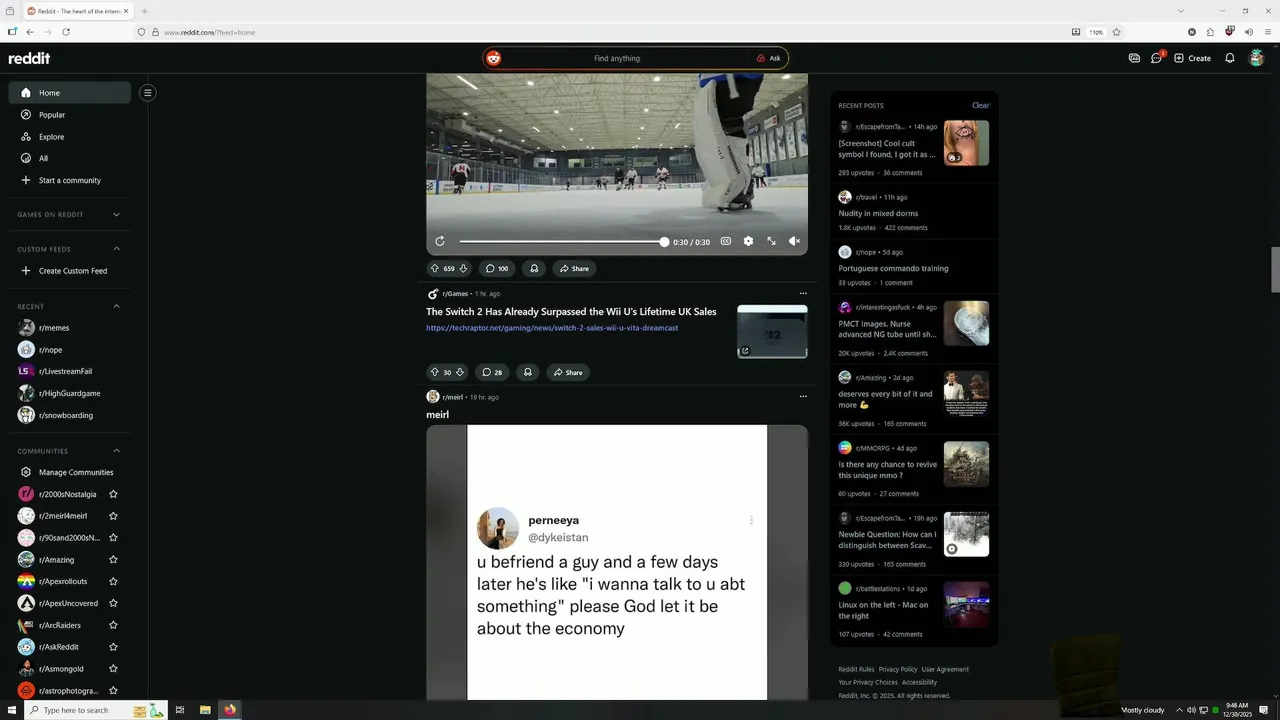1280x720 pixels.
Task: Bookmark this page with star icon
Action: pos(1117,32)
